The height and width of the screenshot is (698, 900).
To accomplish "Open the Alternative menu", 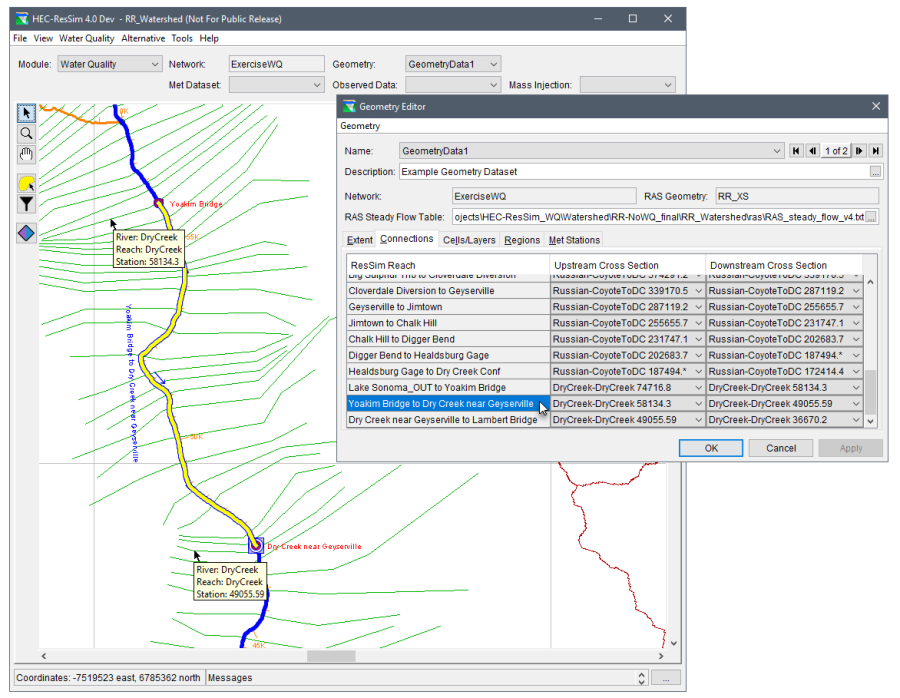I will pos(143,38).
